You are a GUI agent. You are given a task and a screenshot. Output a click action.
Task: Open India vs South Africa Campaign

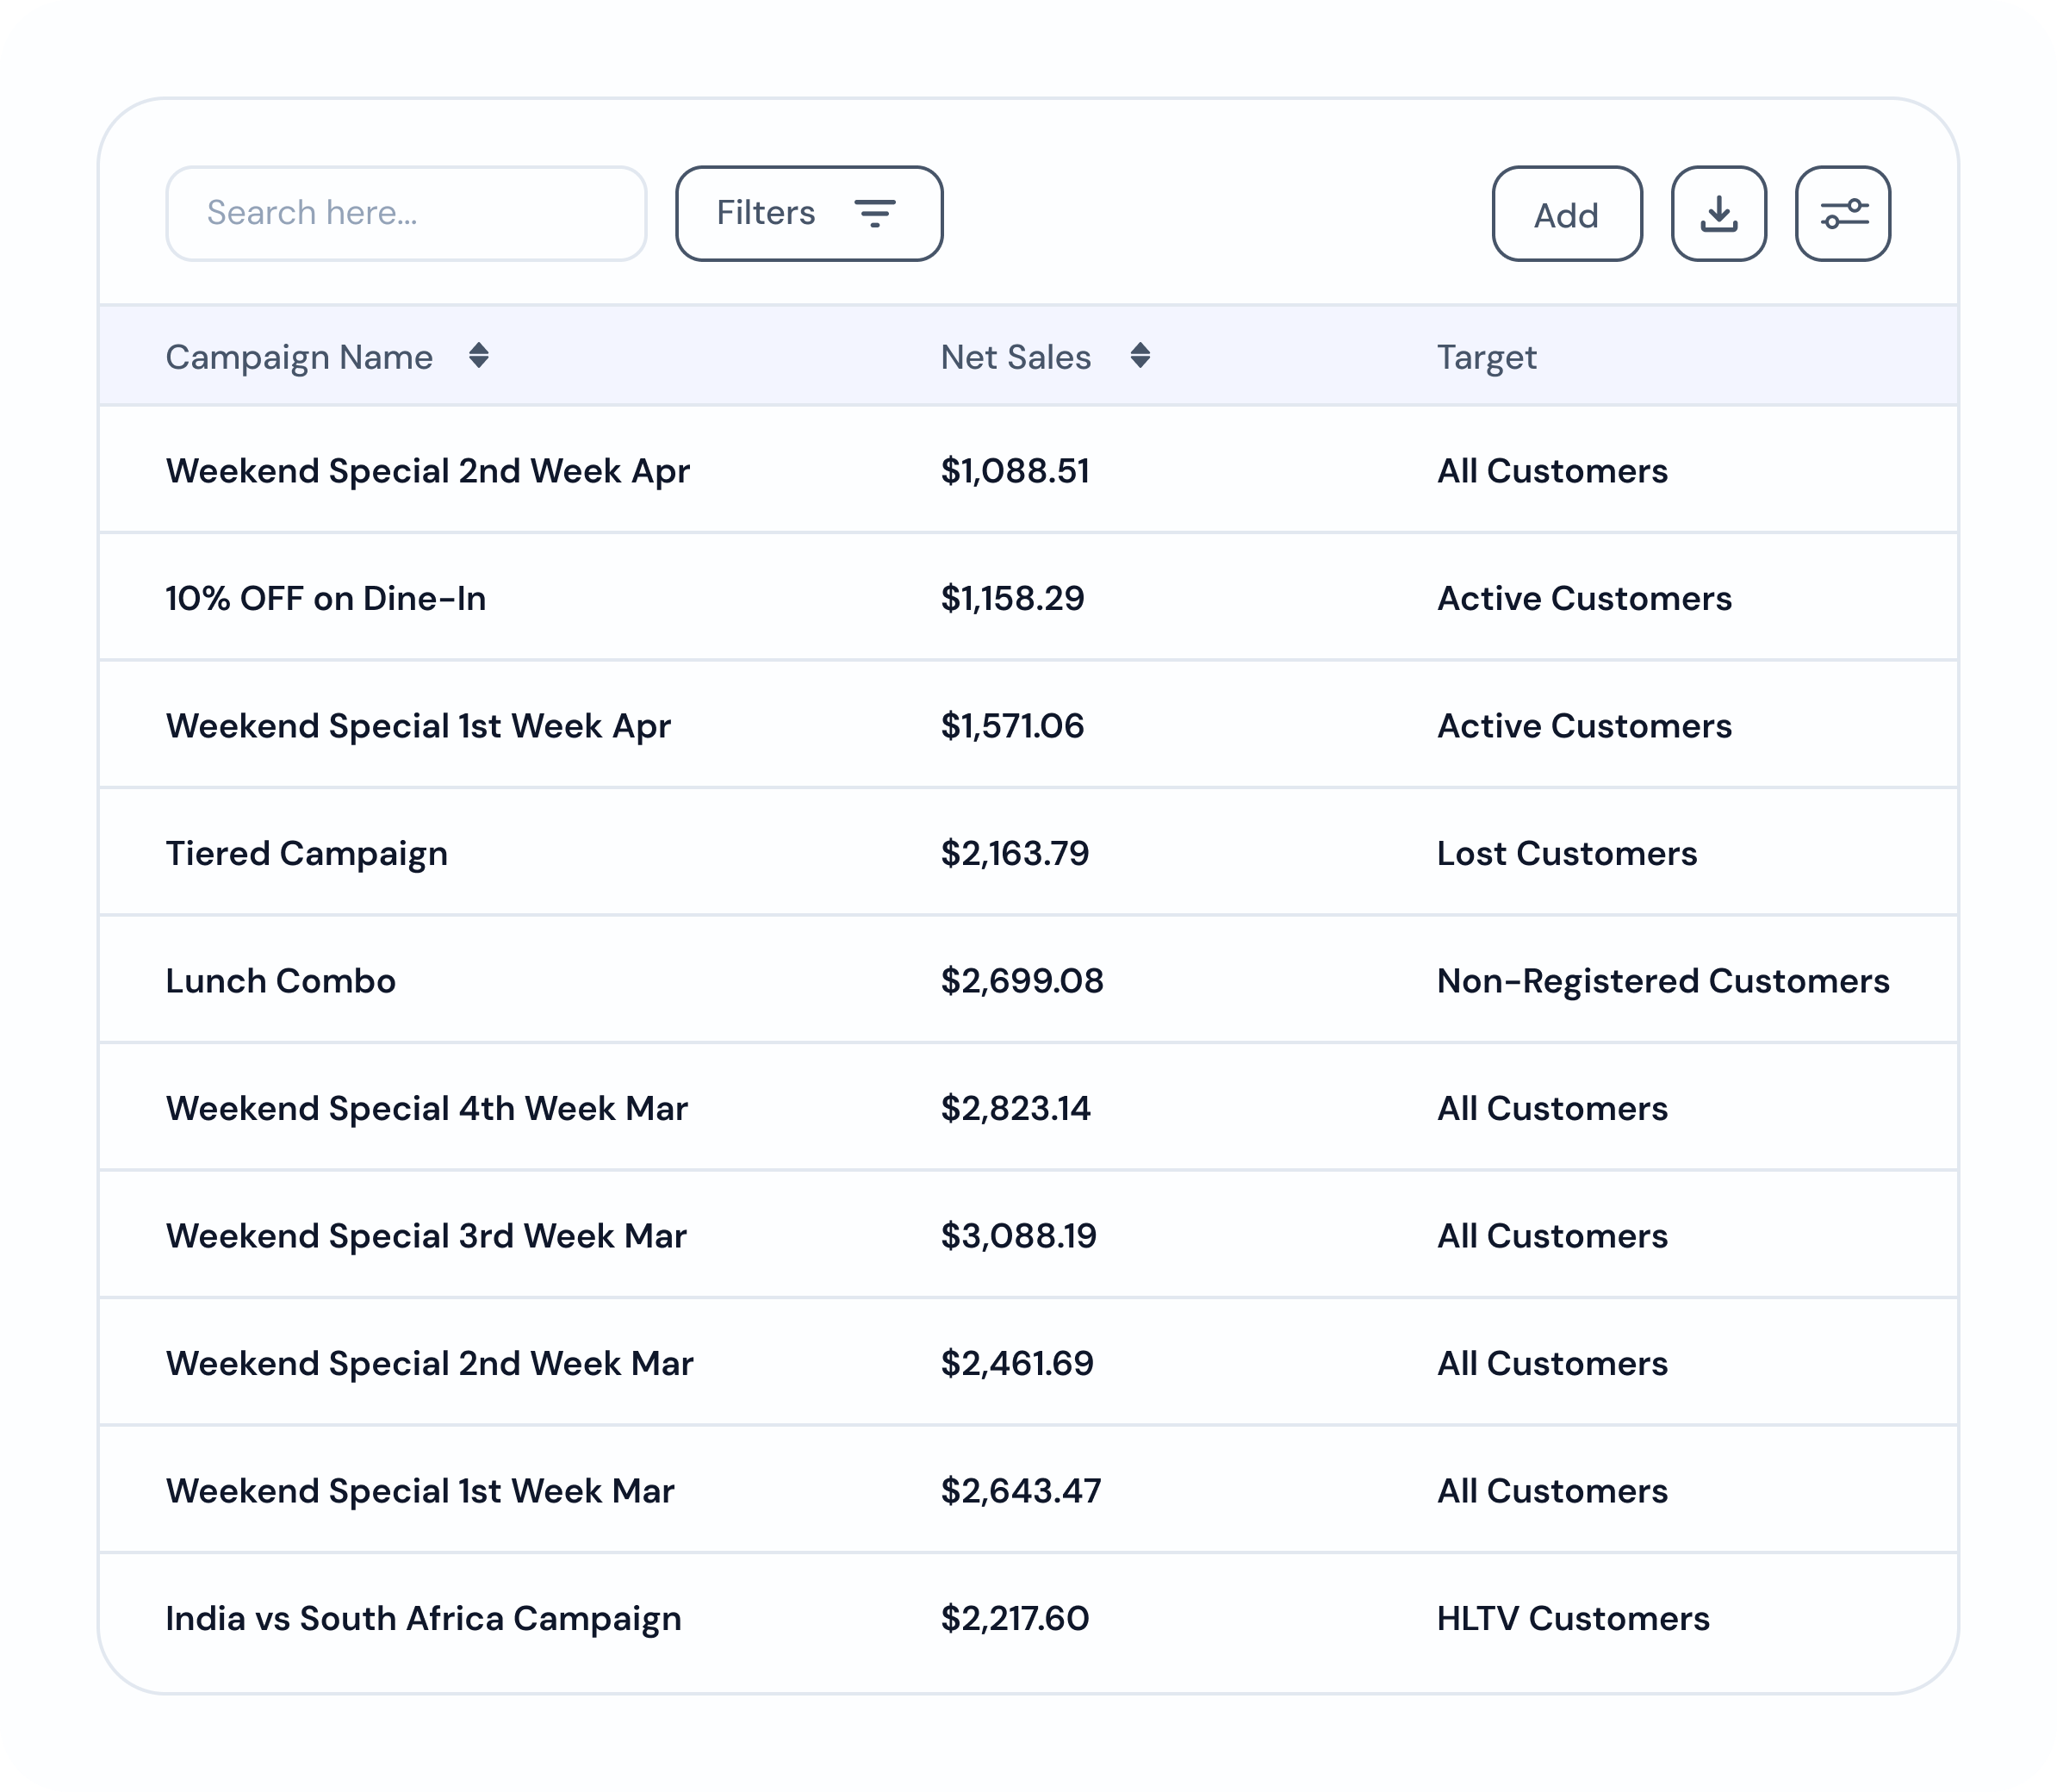coord(423,1619)
